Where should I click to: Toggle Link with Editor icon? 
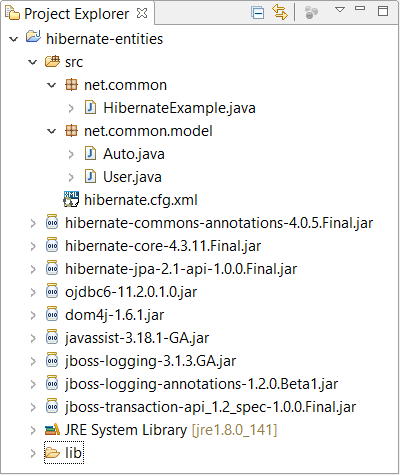pos(280,12)
